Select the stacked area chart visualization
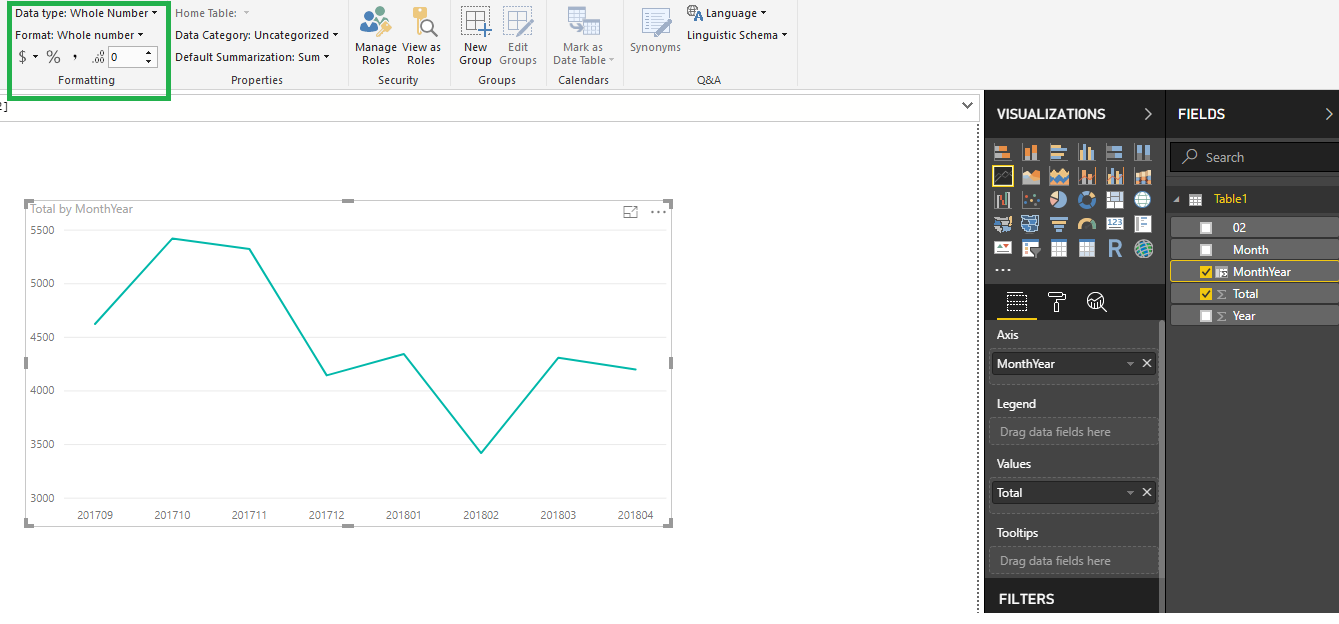 [x=1058, y=177]
